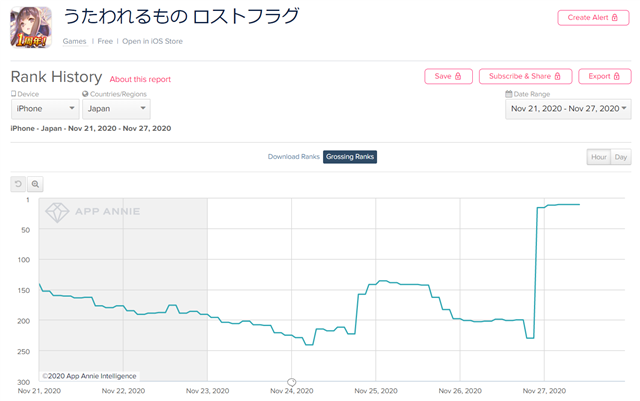Click the magnifier zoom icon

point(36,184)
